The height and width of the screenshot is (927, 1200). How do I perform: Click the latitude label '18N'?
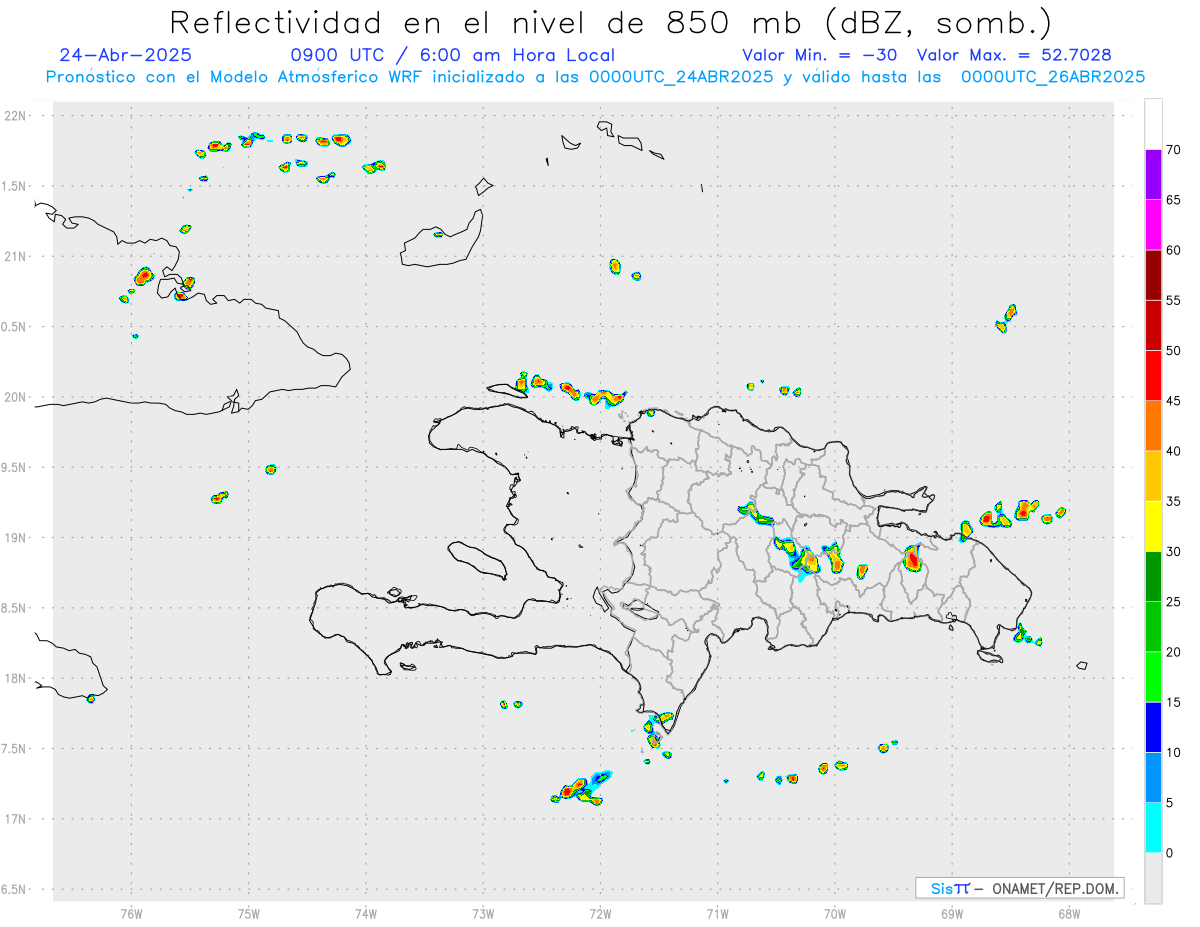click(17, 679)
